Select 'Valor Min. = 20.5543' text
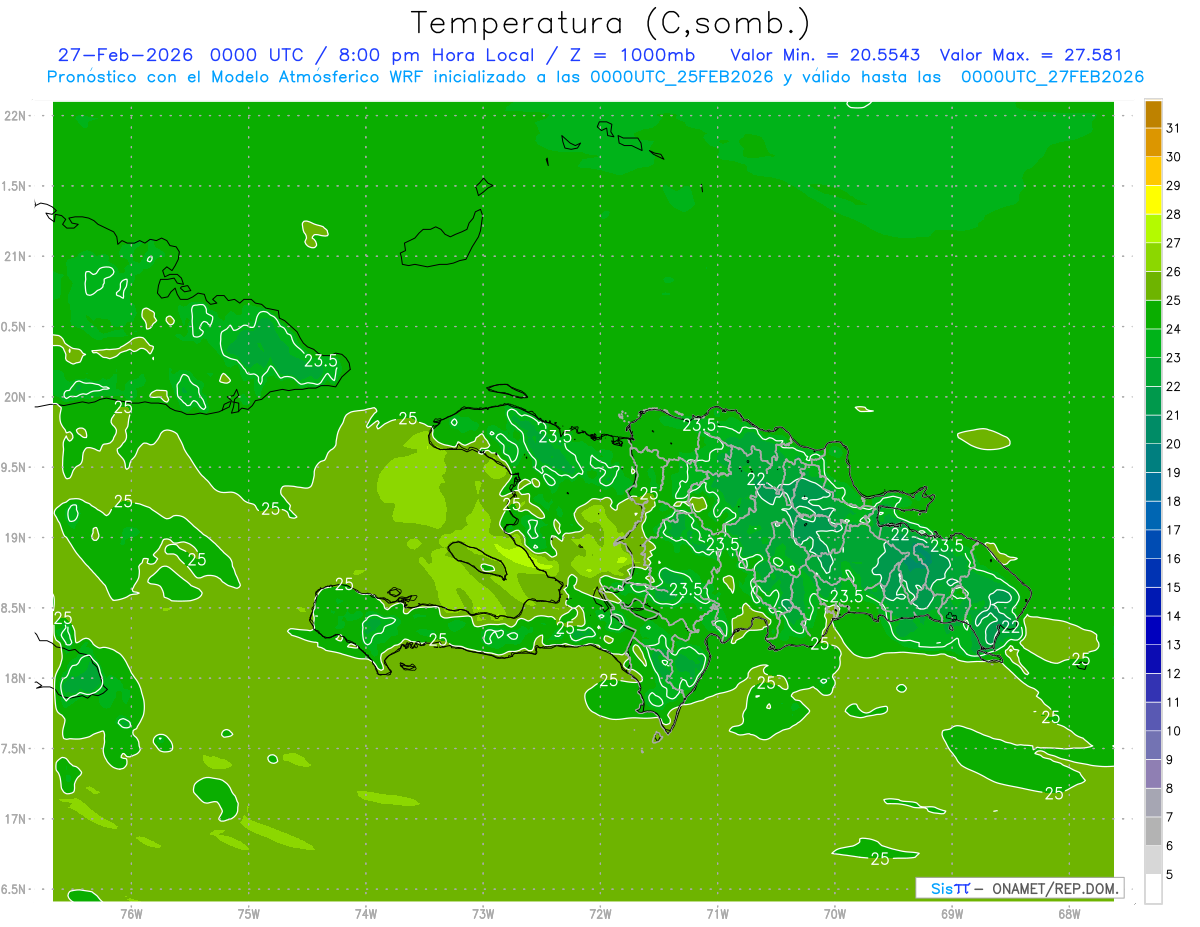The height and width of the screenshot is (927, 1200). tap(825, 55)
